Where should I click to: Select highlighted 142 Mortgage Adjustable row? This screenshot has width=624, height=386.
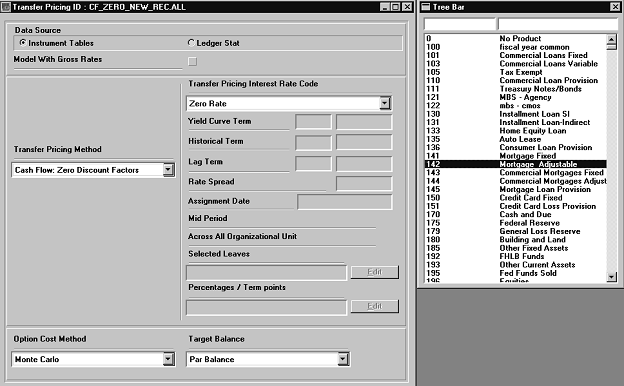(x=516, y=164)
